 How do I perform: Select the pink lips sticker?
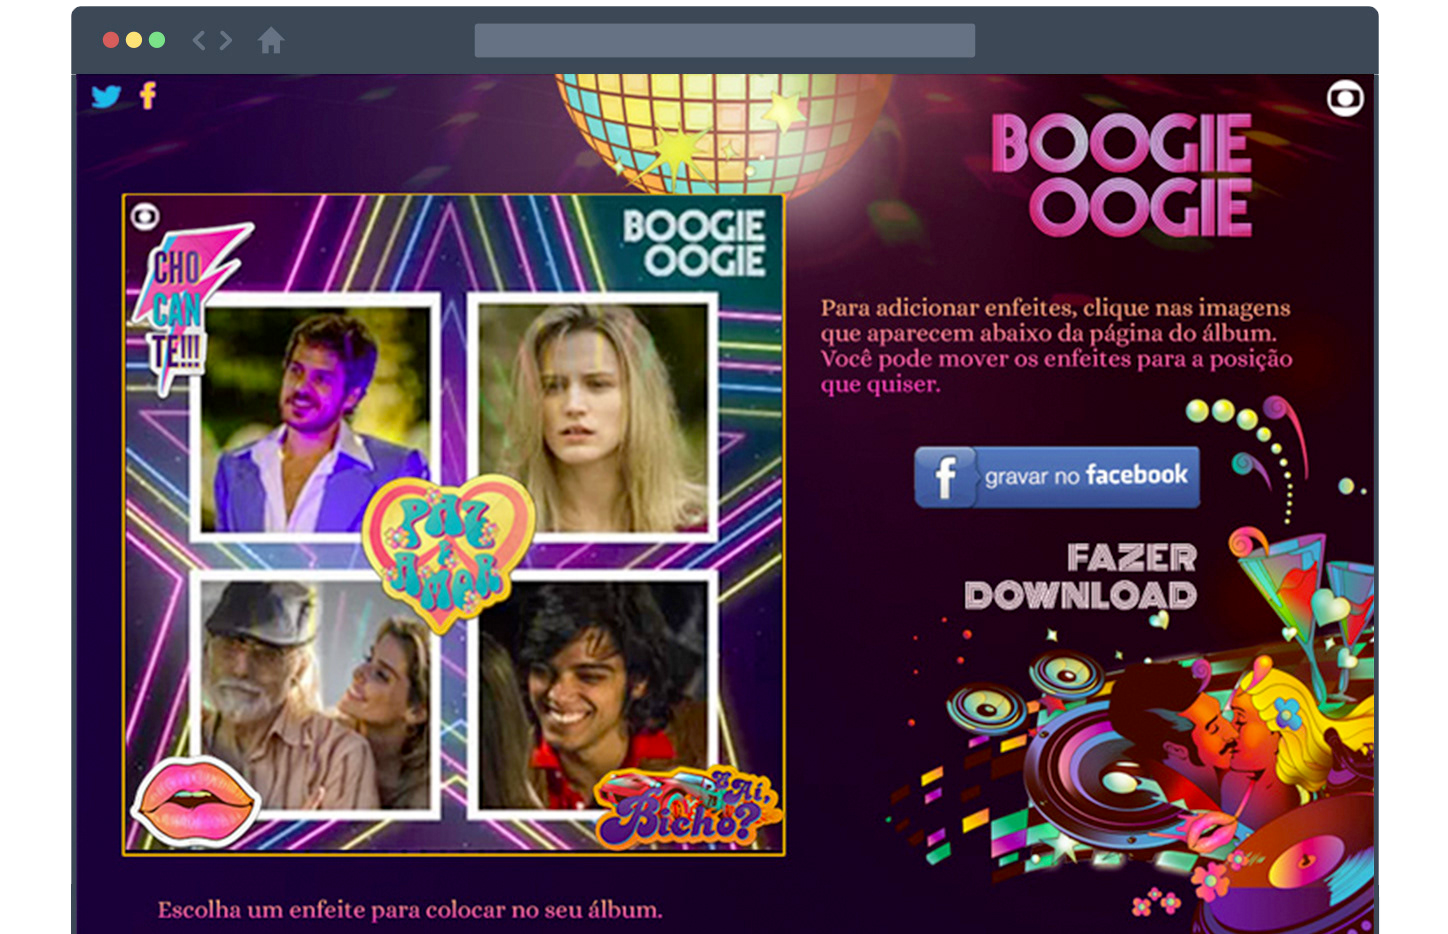click(196, 802)
